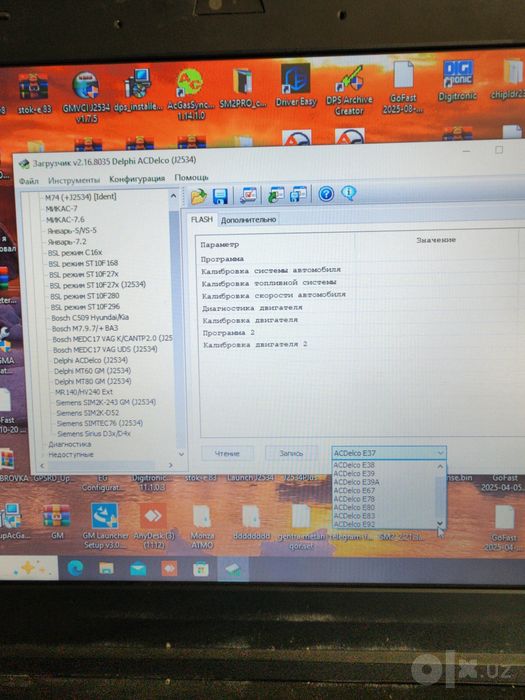Launch Digitronic desktop icon
The image size is (525, 700).
click(x=457, y=81)
